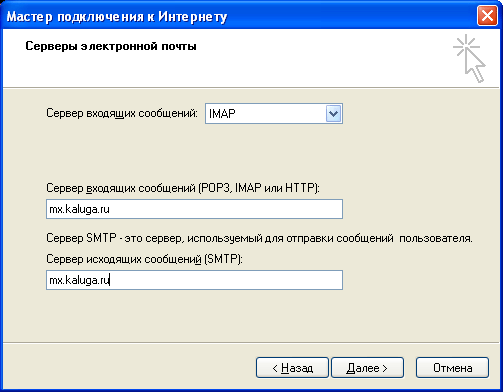Focus the outgoing SMTP server address field
503x392 pixels.
pos(194,280)
